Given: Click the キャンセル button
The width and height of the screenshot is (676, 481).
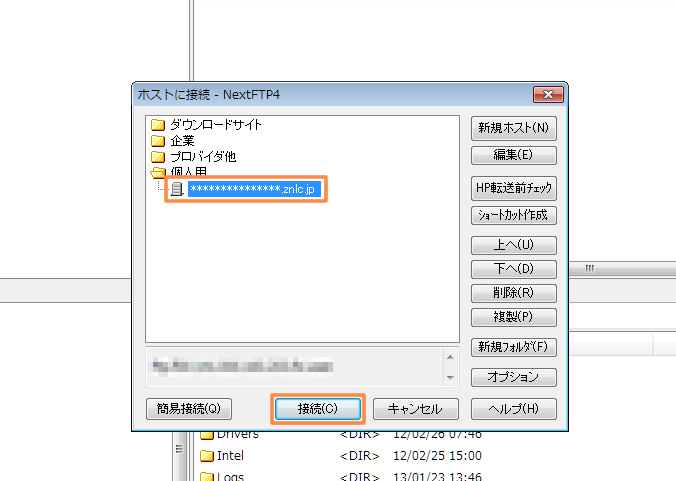Looking at the screenshot, I should point(416,409).
